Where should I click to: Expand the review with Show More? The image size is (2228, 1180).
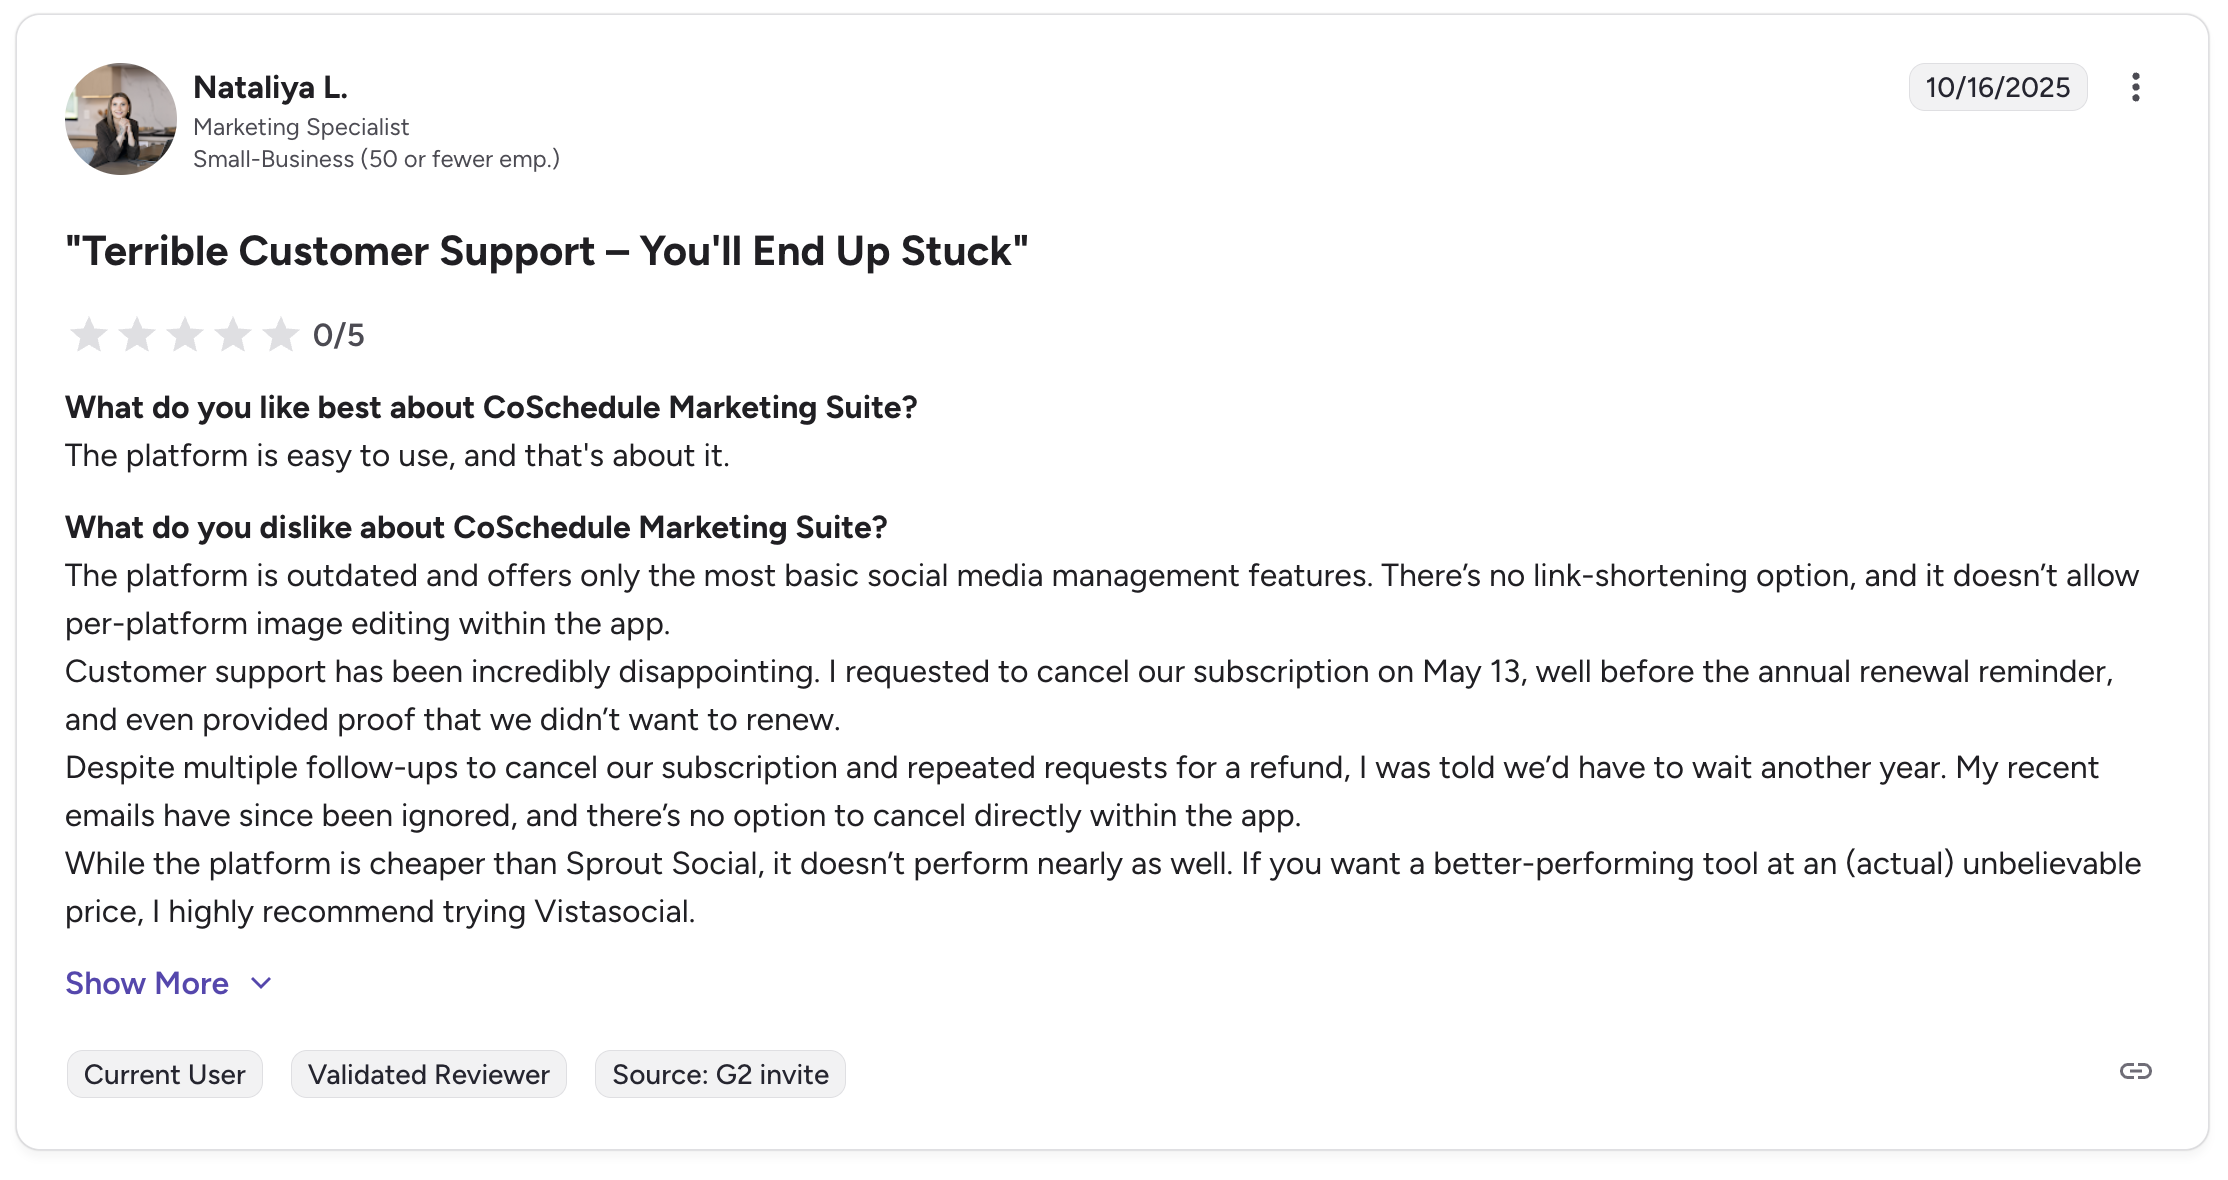coord(146,983)
